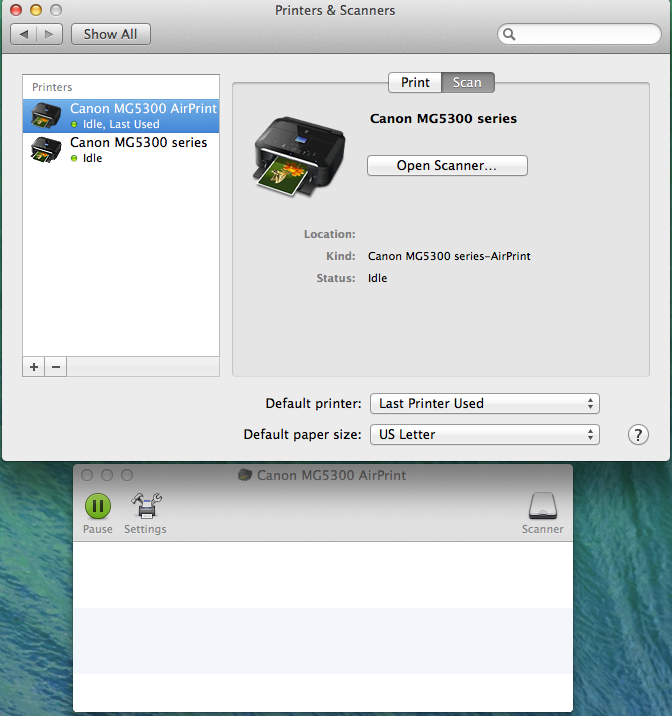Pause the Canon MG5300 AirPrint queue
The width and height of the screenshot is (672, 716).
pos(98,513)
